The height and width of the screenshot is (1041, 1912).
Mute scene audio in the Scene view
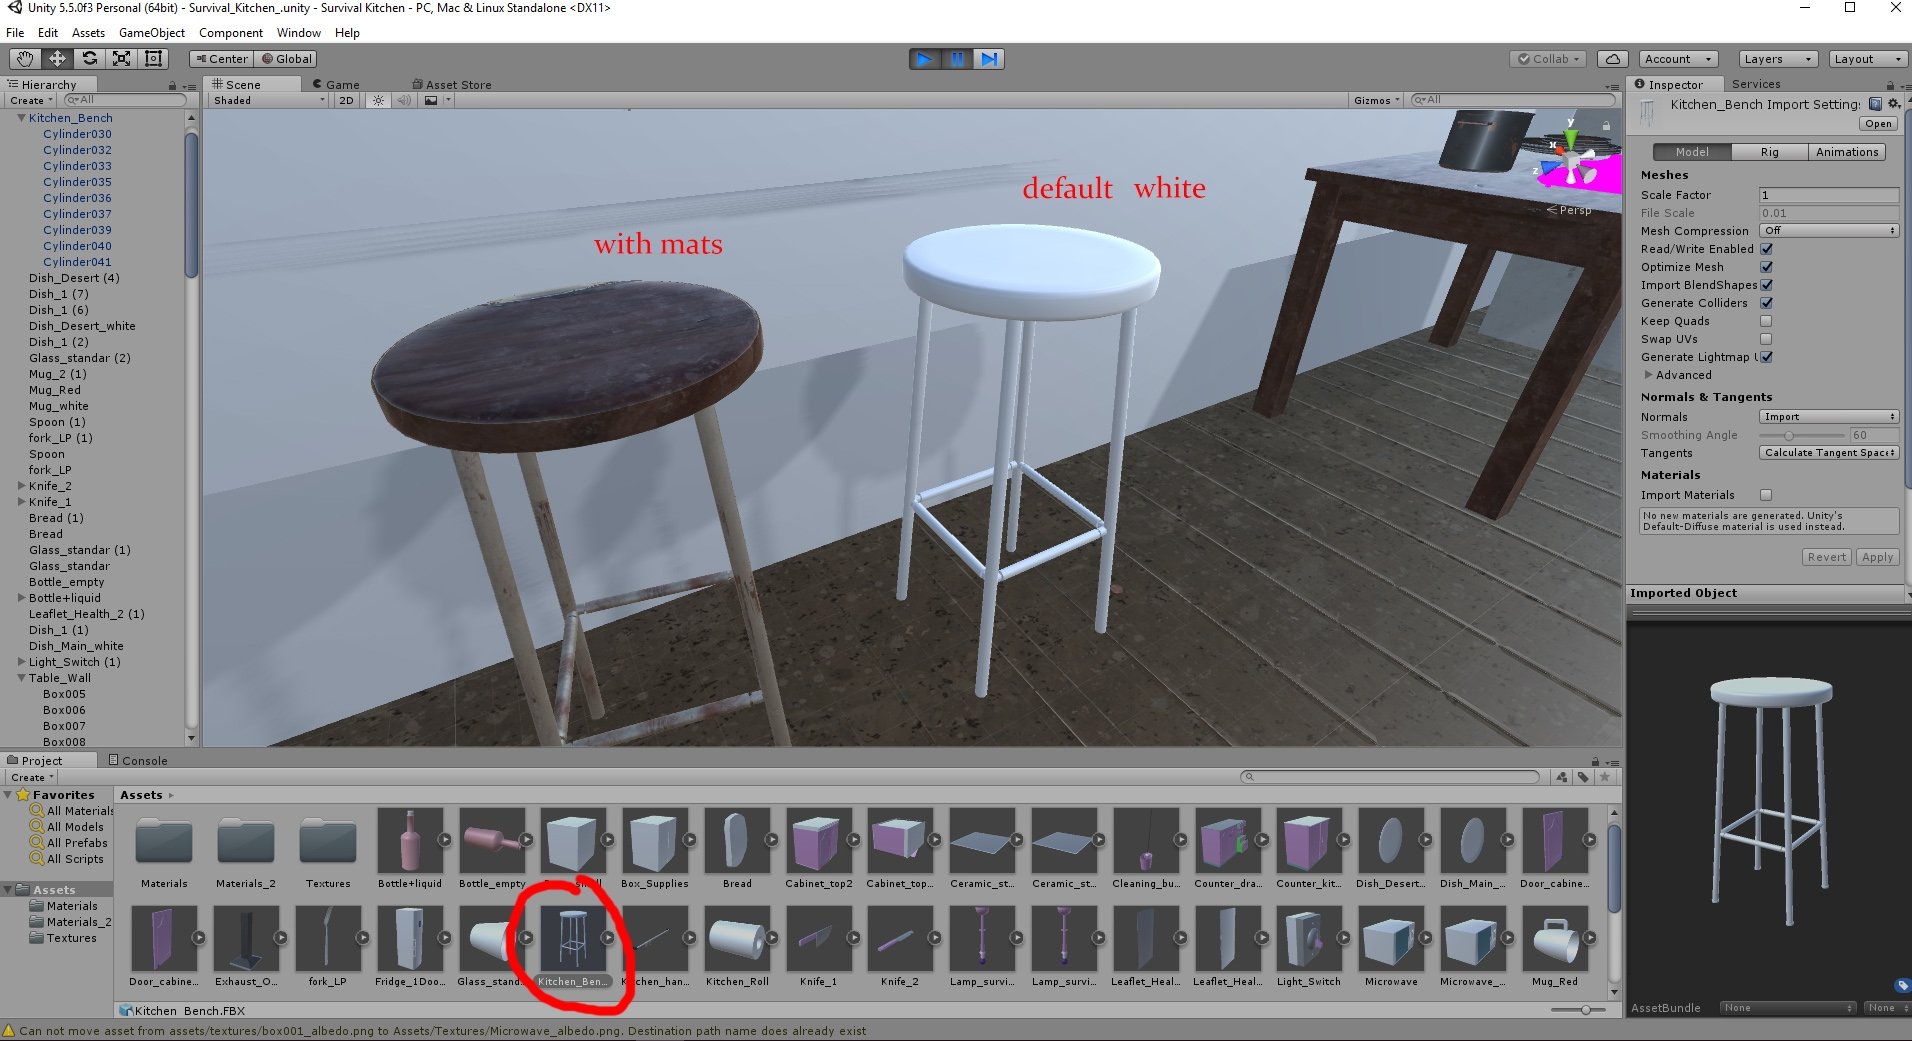[404, 100]
